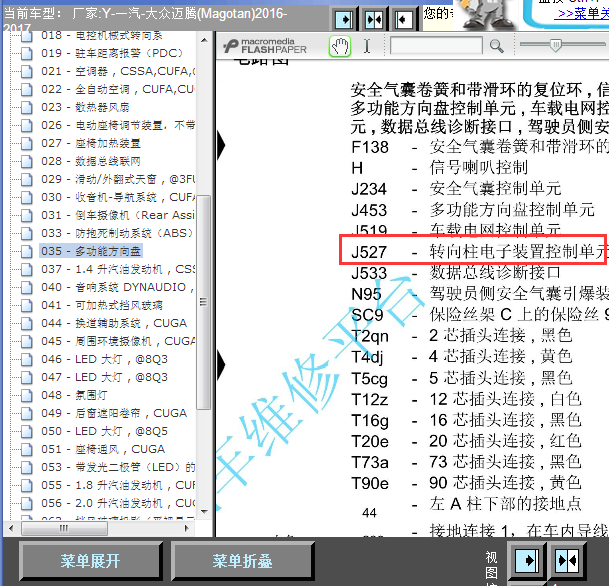
Task: Click the T90e 90 芯插头连接 entry
Action: coord(466,483)
